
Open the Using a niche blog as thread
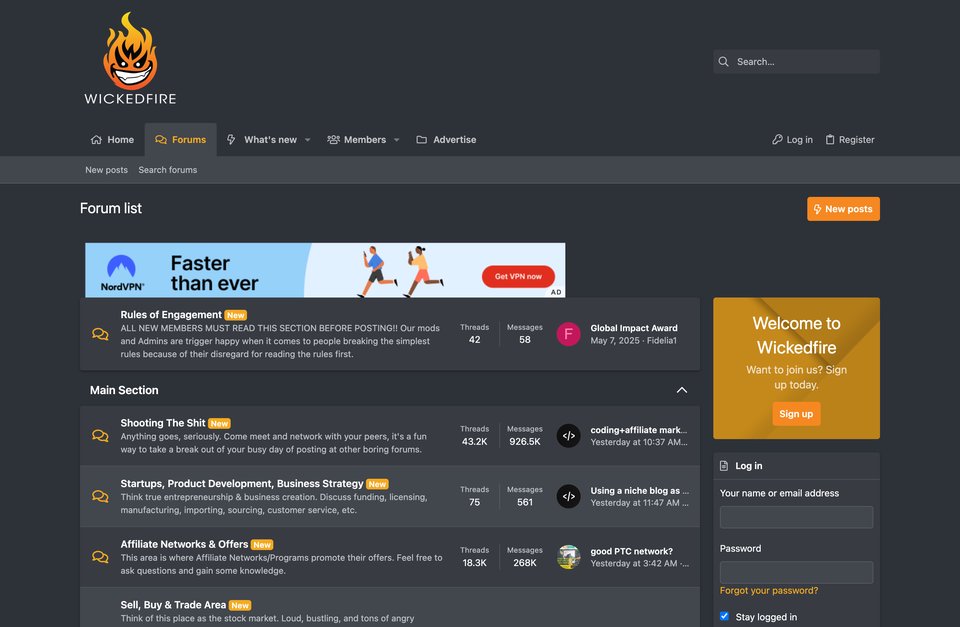(x=639, y=490)
